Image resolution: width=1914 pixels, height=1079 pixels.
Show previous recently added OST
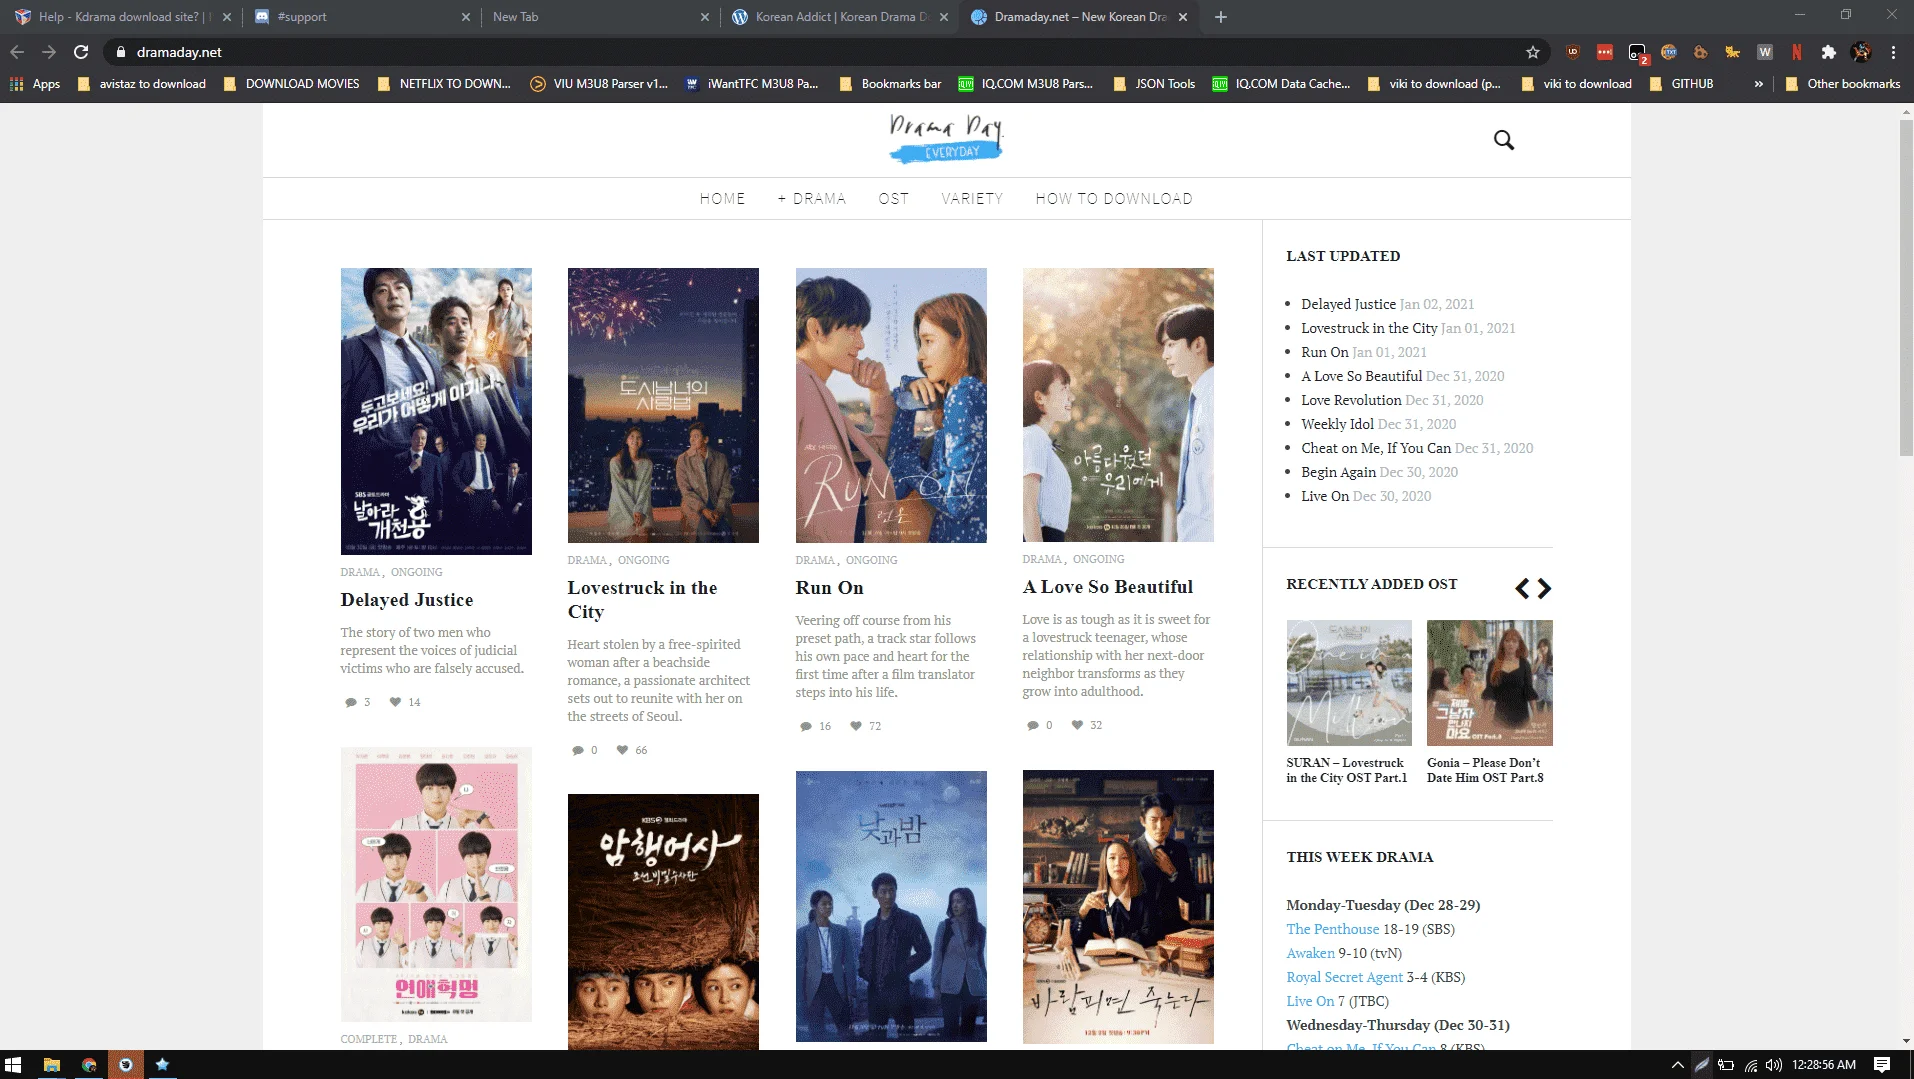click(x=1522, y=588)
